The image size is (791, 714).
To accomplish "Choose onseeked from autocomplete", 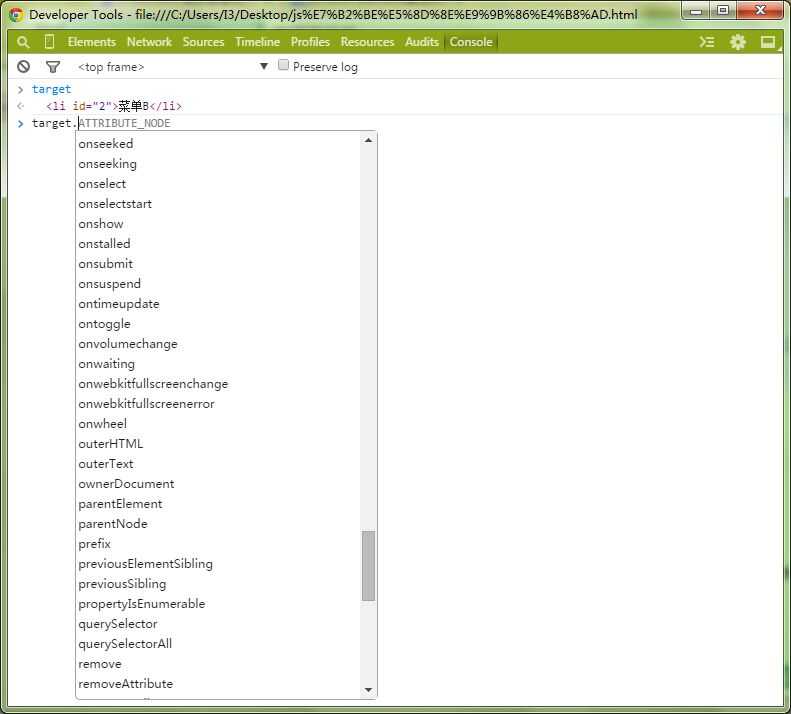I will pos(106,144).
